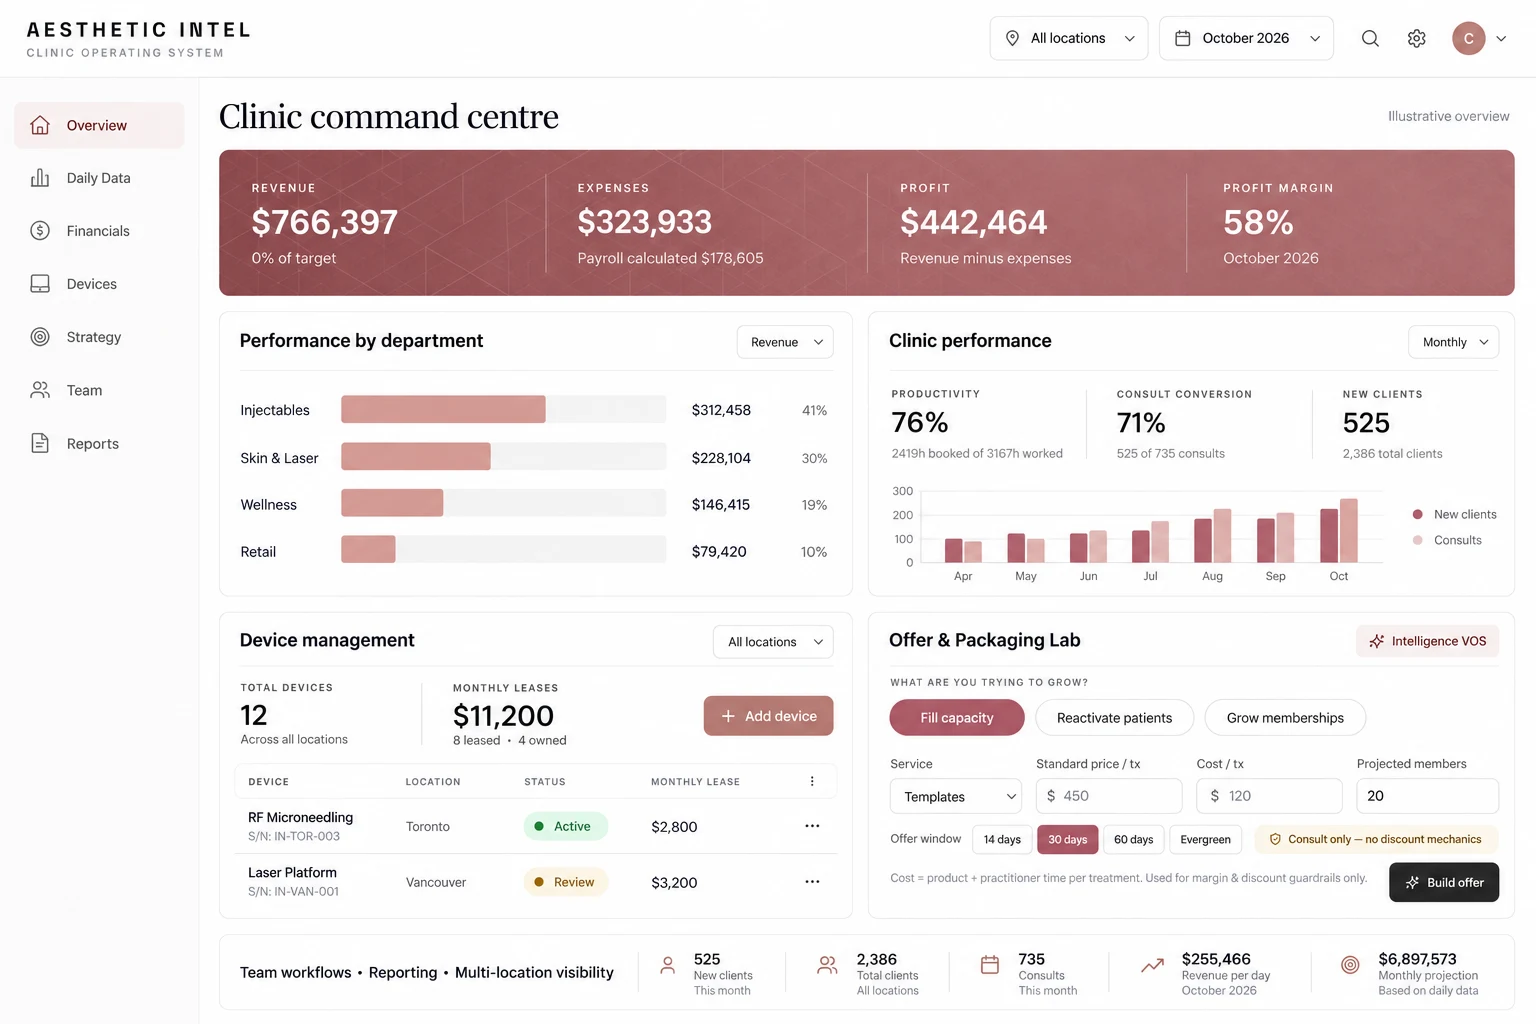Open settings gear icon
This screenshot has width=1536, height=1024.
[x=1417, y=38]
